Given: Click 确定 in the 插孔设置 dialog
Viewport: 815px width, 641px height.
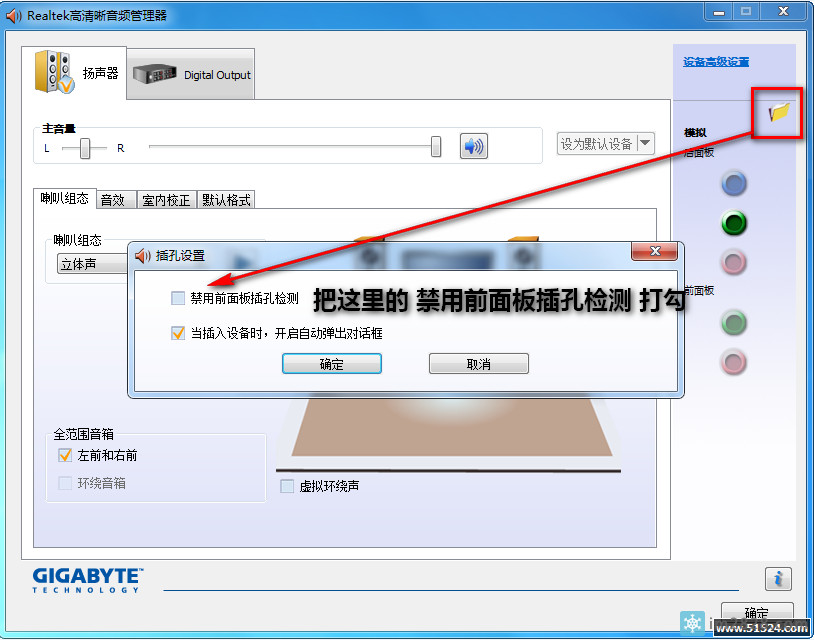Looking at the screenshot, I should click(331, 363).
